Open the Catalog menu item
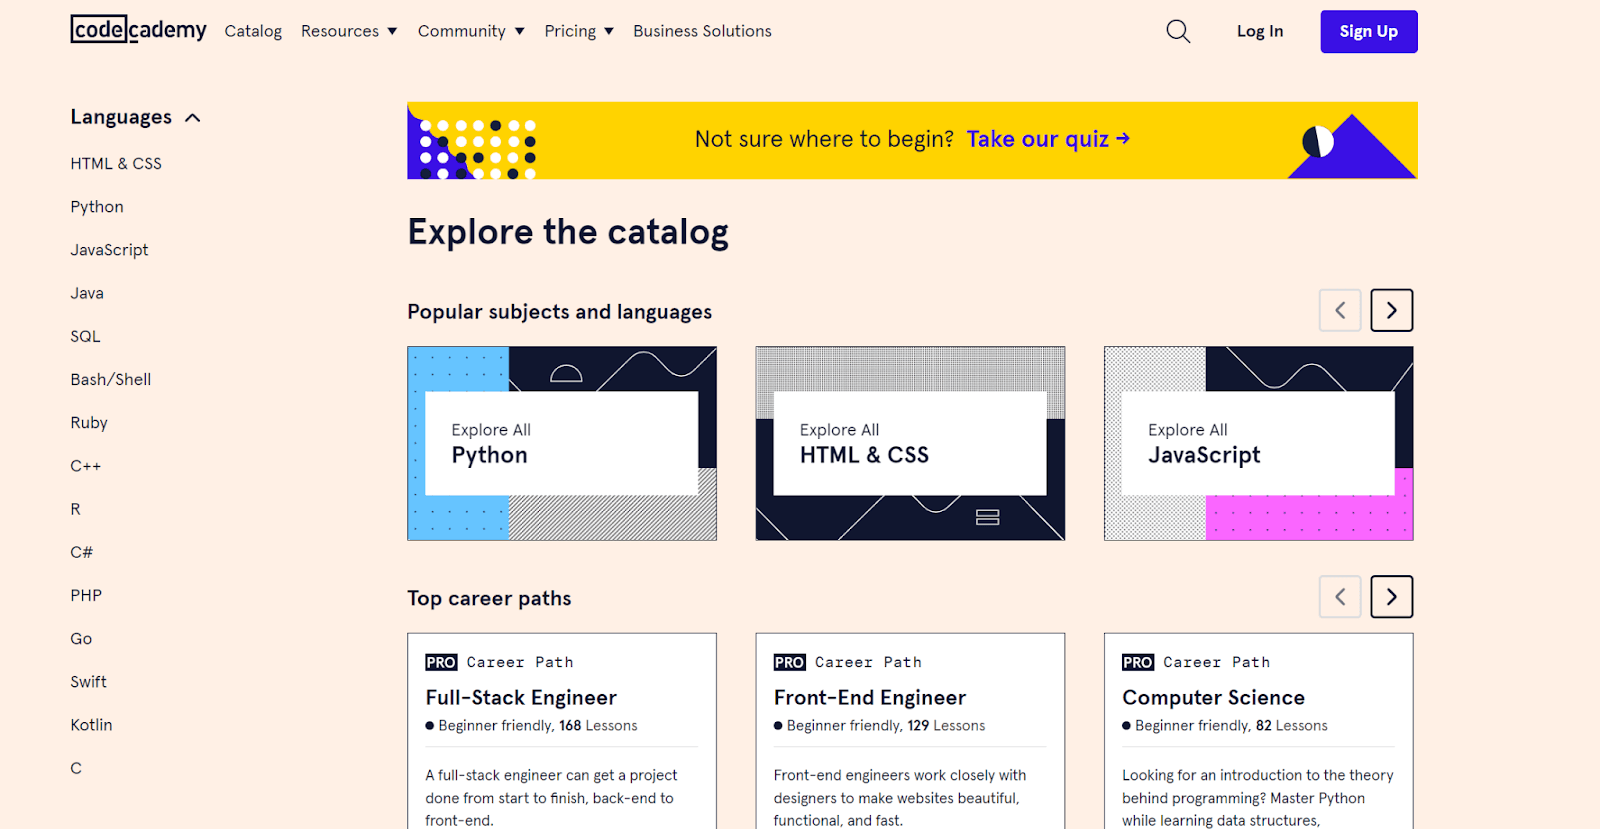This screenshot has width=1600, height=829. tap(253, 31)
